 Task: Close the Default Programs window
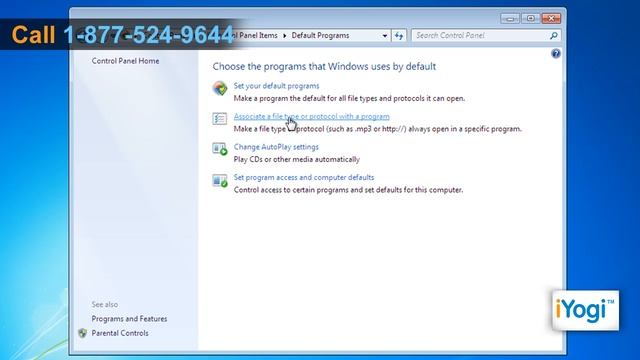551,18
